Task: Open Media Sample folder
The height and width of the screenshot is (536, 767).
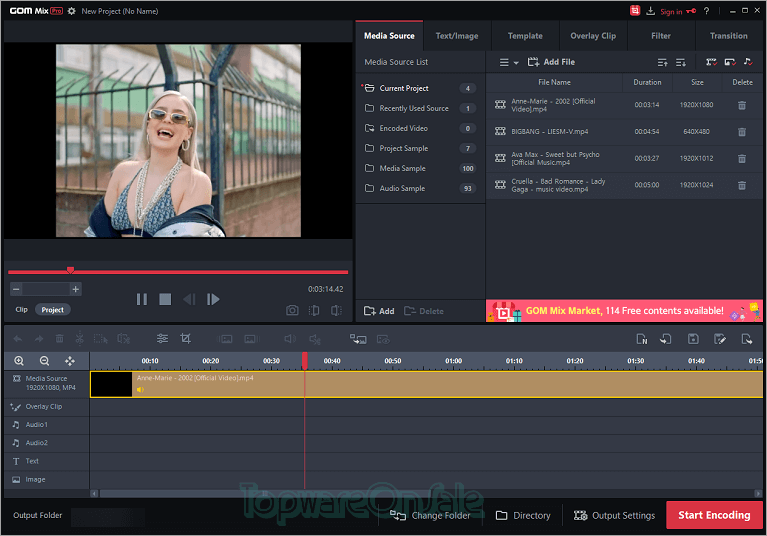Action: [x=421, y=168]
